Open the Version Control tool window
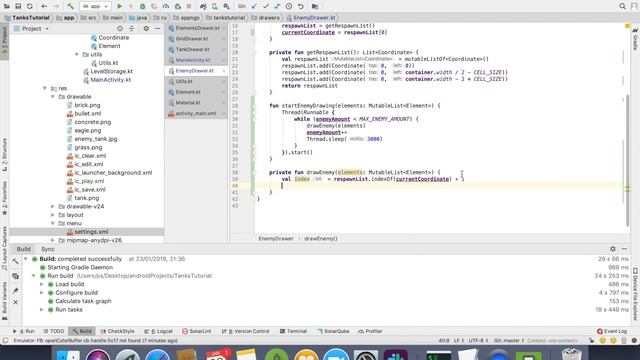The image size is (640, 360). [x=246, y=331]
